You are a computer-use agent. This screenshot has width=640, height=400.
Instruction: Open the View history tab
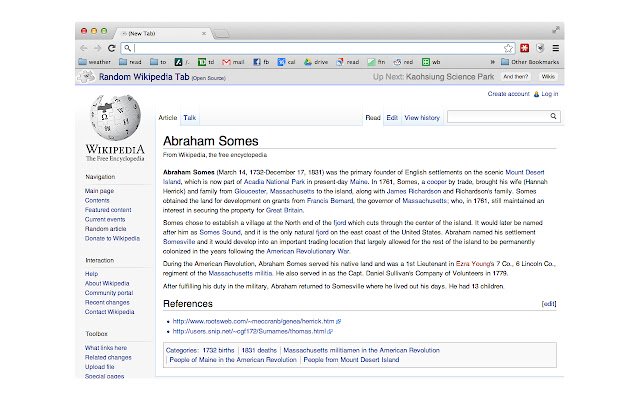422,118
